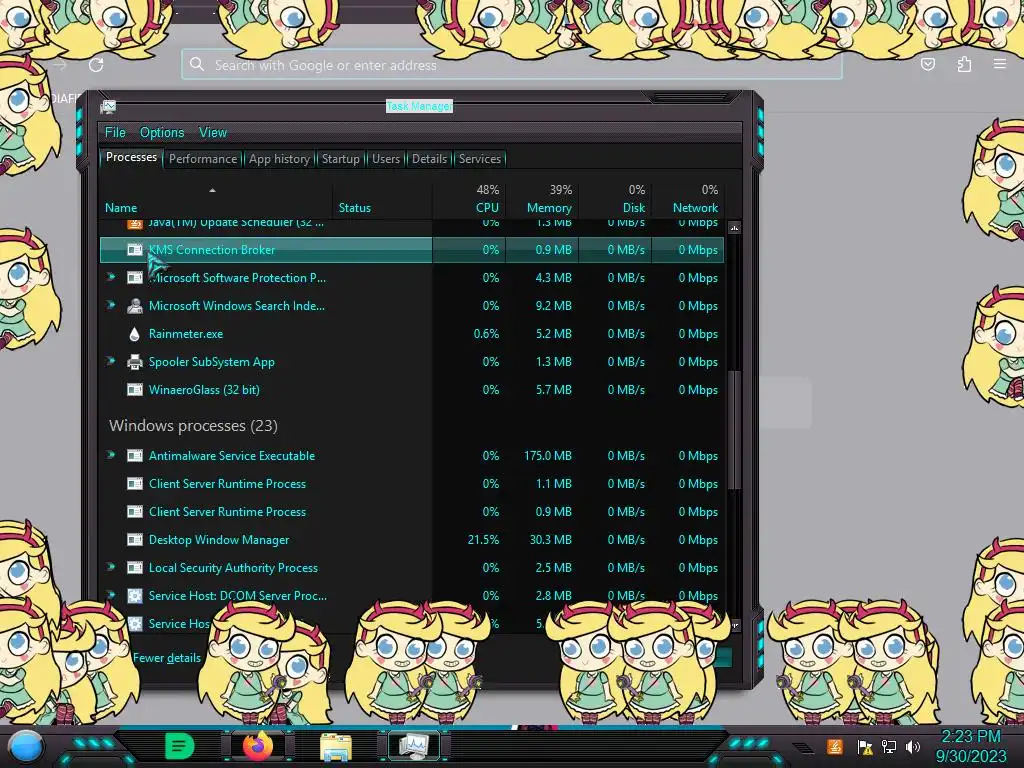This screenshot has width=1024, height=768.
Task: Click the Task Manager taskbar button
Action: click(413, 746)
